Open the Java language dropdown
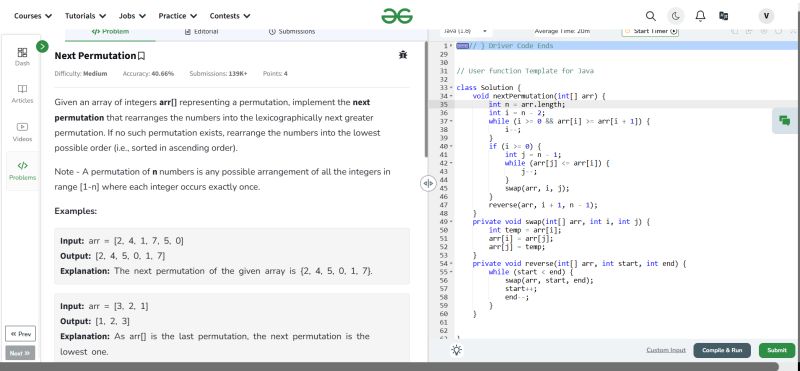Viewport: 800px width, 371px height. coord(465,31)
